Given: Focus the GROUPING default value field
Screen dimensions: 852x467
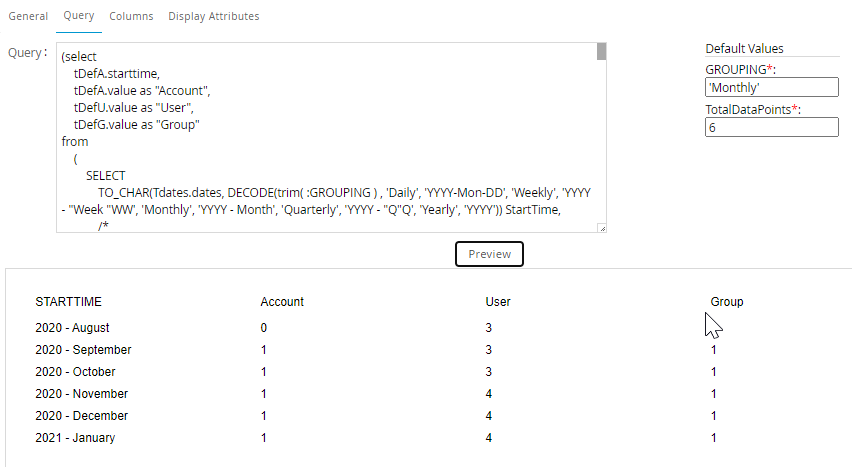Looking at the screenshot, I should click(771, 87).
